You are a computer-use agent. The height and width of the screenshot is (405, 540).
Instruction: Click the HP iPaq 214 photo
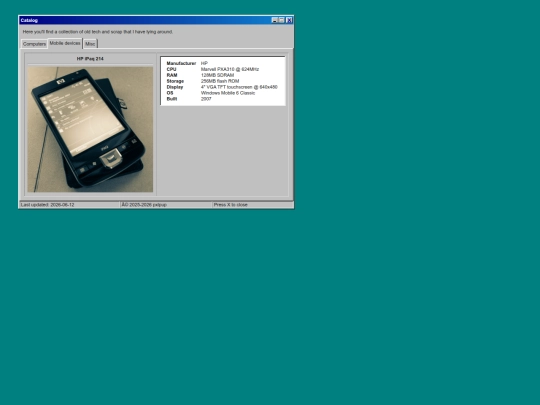(90, 129)
